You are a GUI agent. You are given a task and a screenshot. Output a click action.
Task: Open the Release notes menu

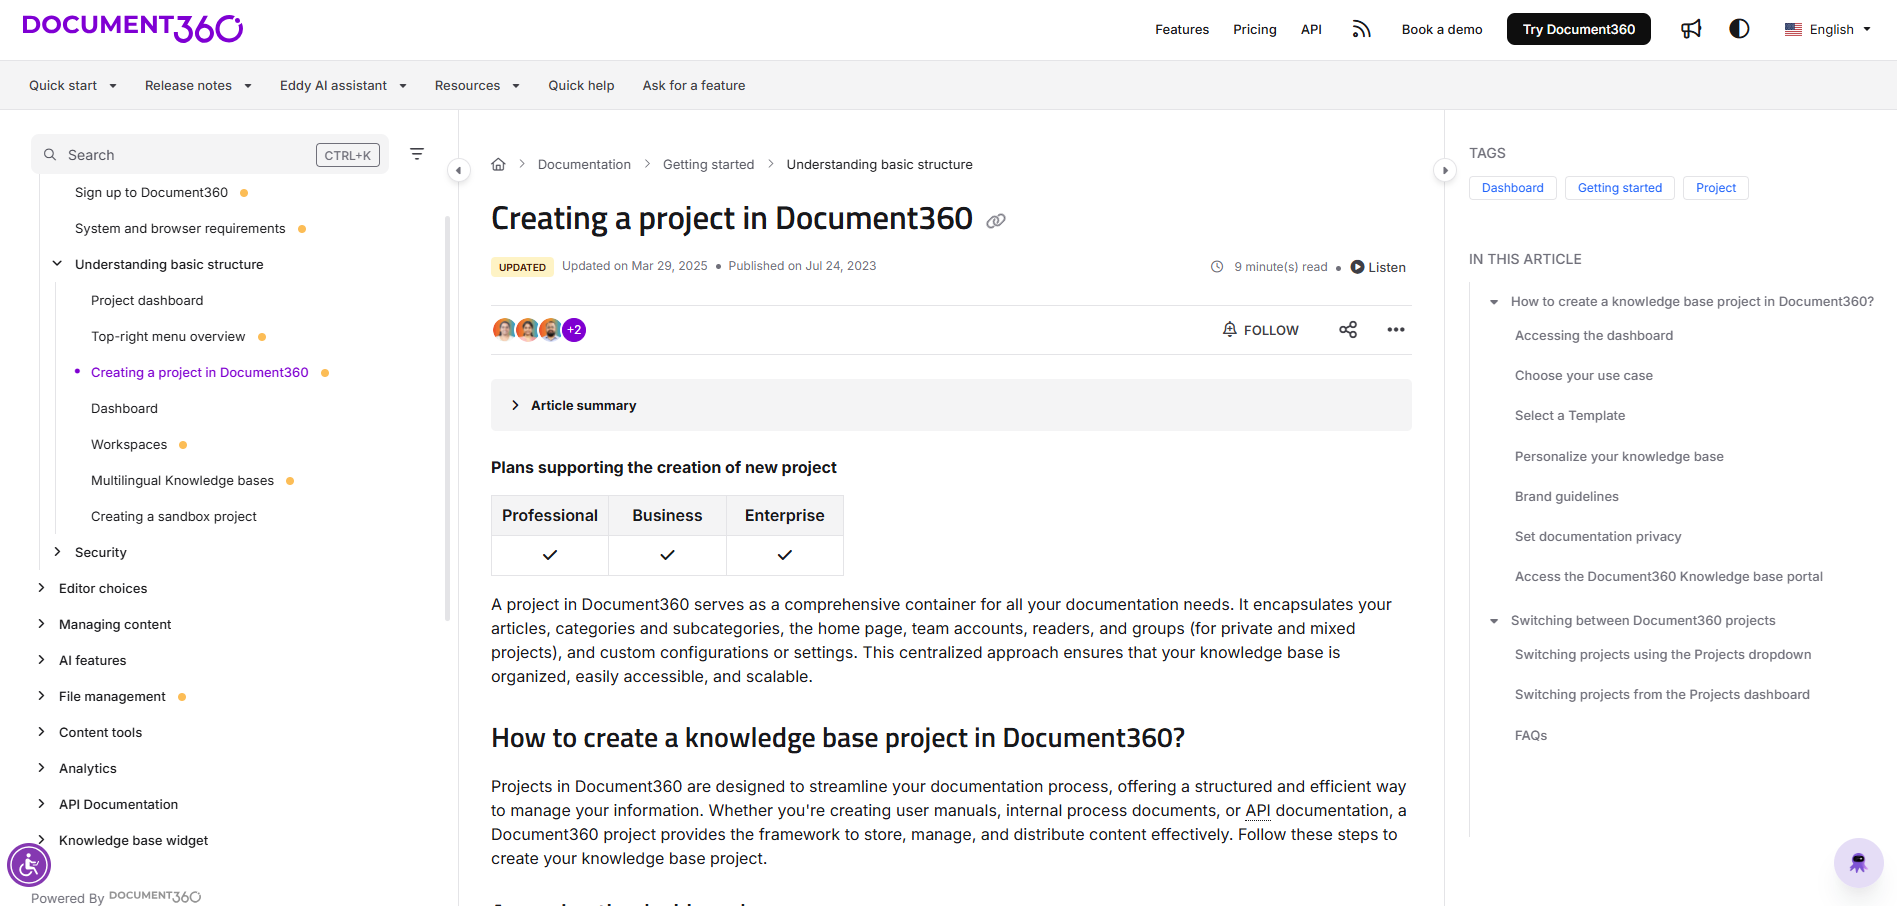coord(198,85)
